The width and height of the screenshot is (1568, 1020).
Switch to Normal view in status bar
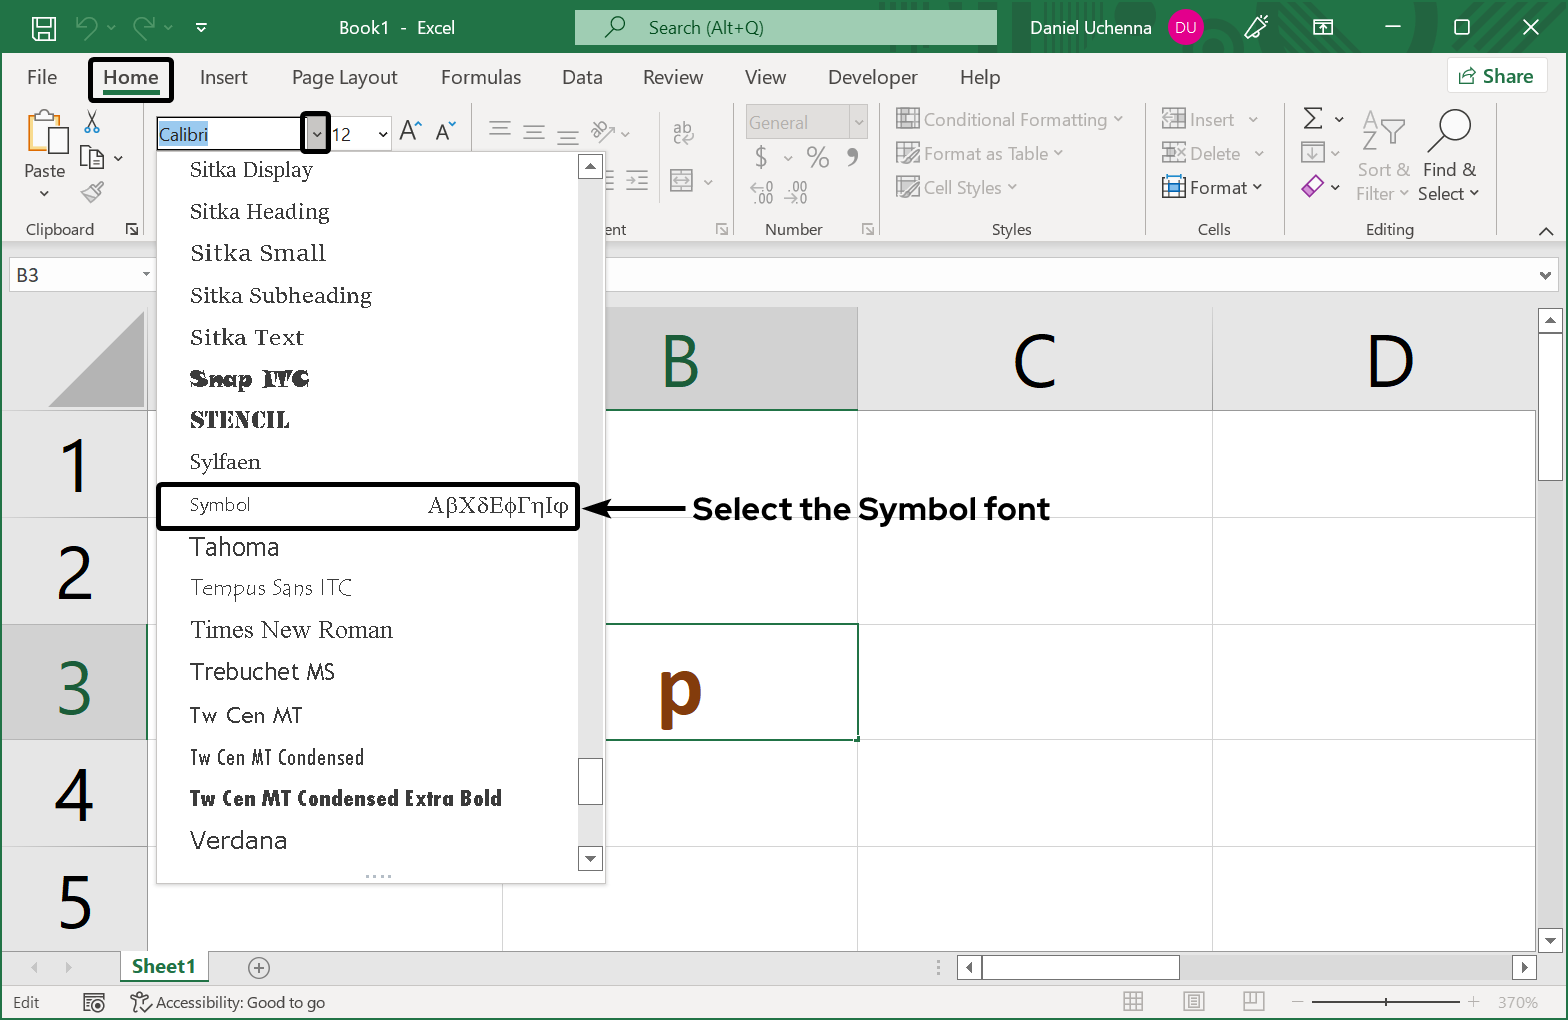coord(1133,1002)
